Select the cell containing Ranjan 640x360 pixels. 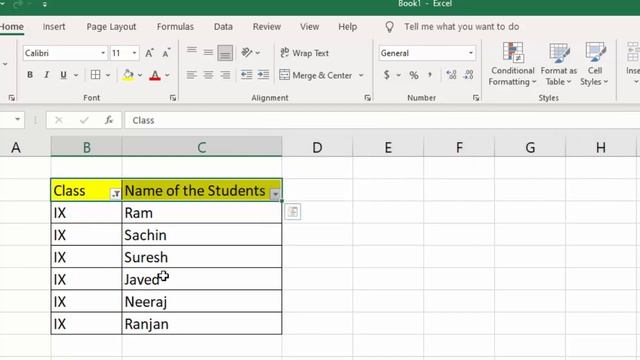coord(202,324)
